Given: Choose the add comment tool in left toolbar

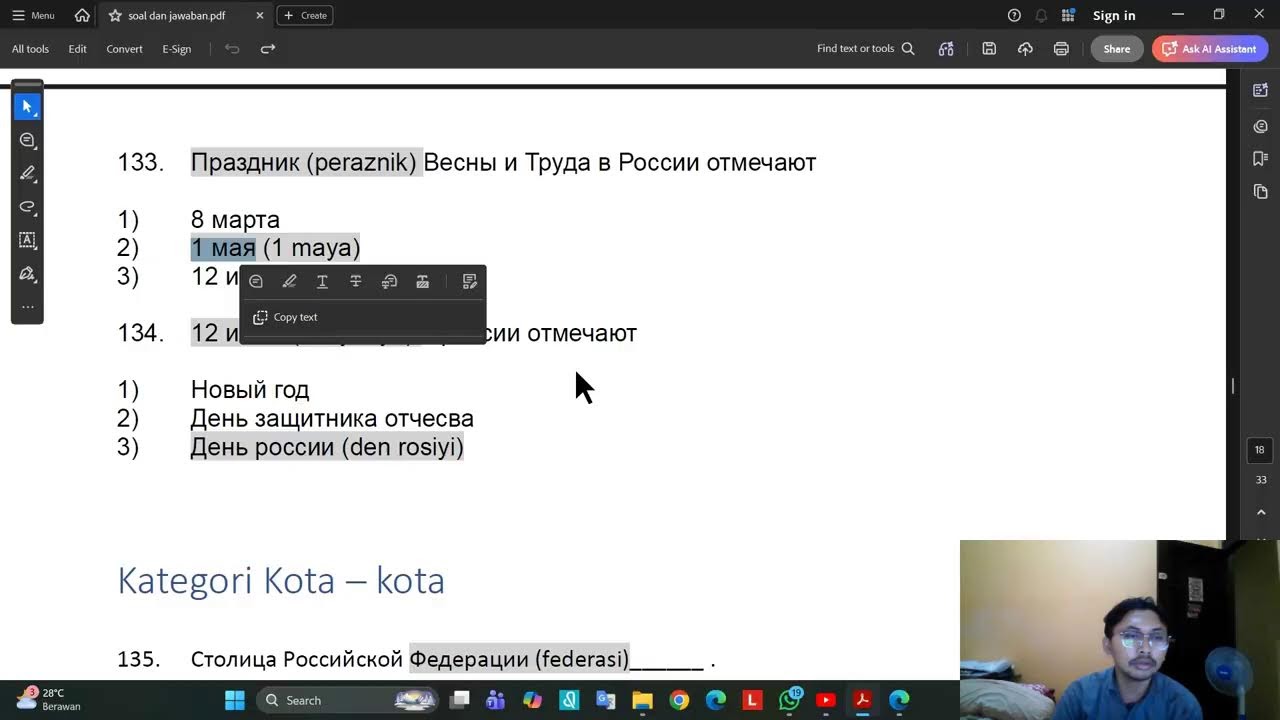Looking at the screenshot, I should click(x=27, y=140).
